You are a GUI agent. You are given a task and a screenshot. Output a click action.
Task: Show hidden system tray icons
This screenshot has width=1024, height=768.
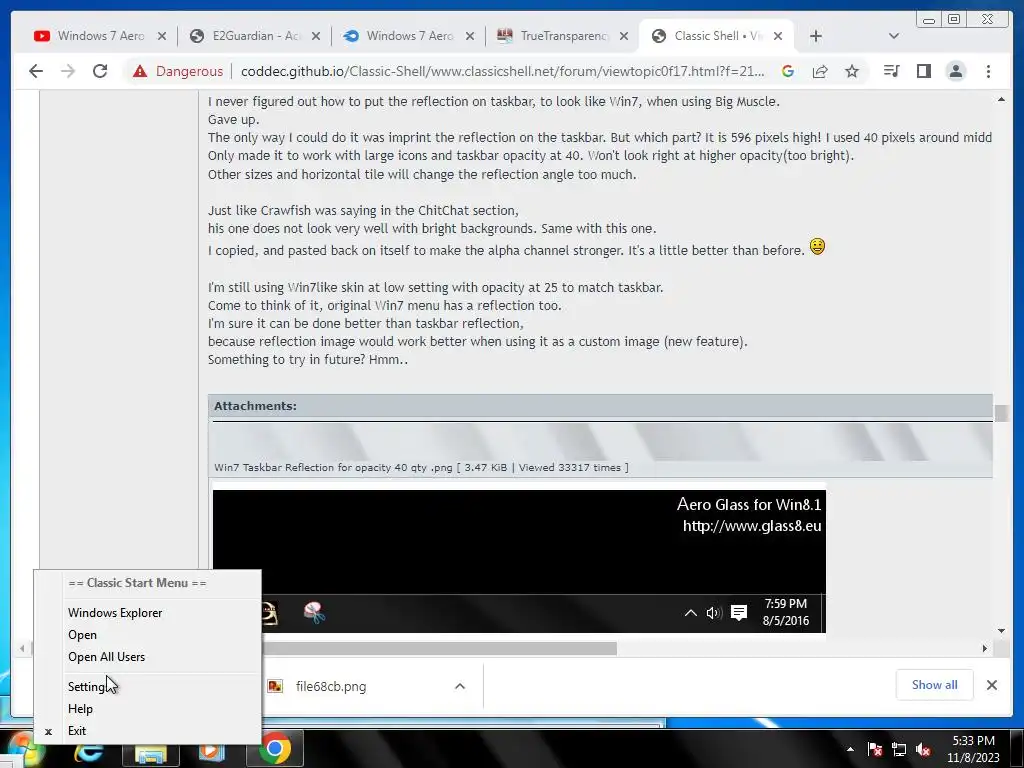(850, 749)
